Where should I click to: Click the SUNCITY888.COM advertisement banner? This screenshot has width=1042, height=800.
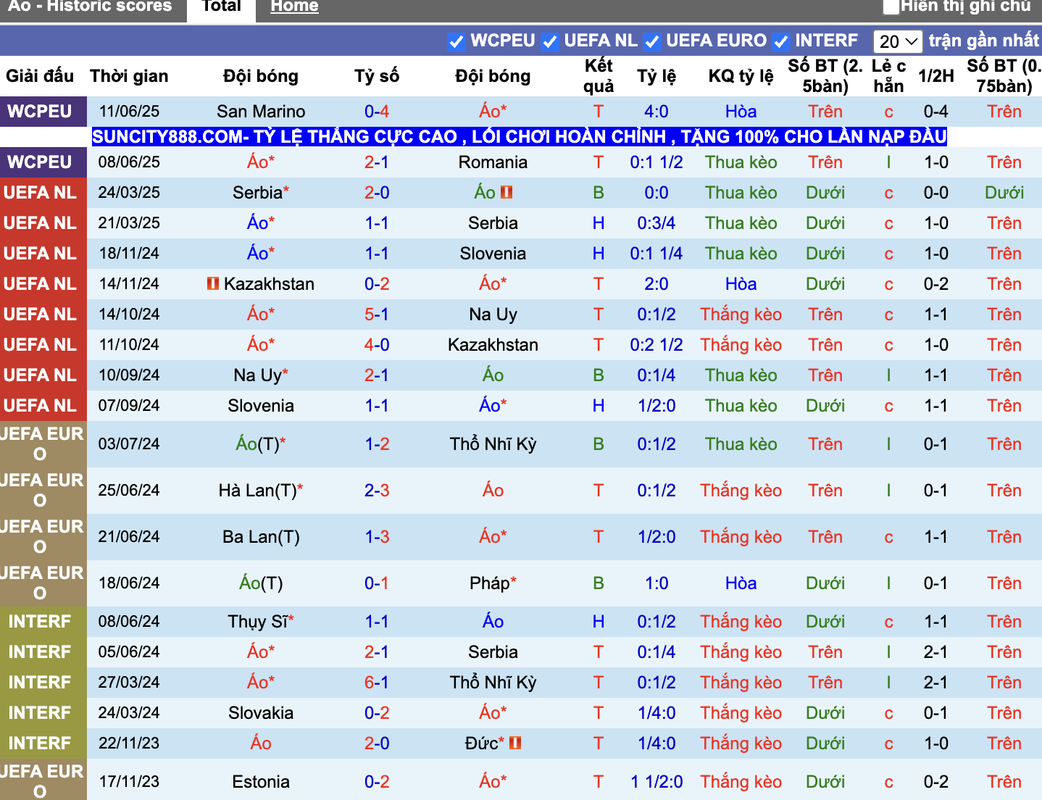point(519,137)
